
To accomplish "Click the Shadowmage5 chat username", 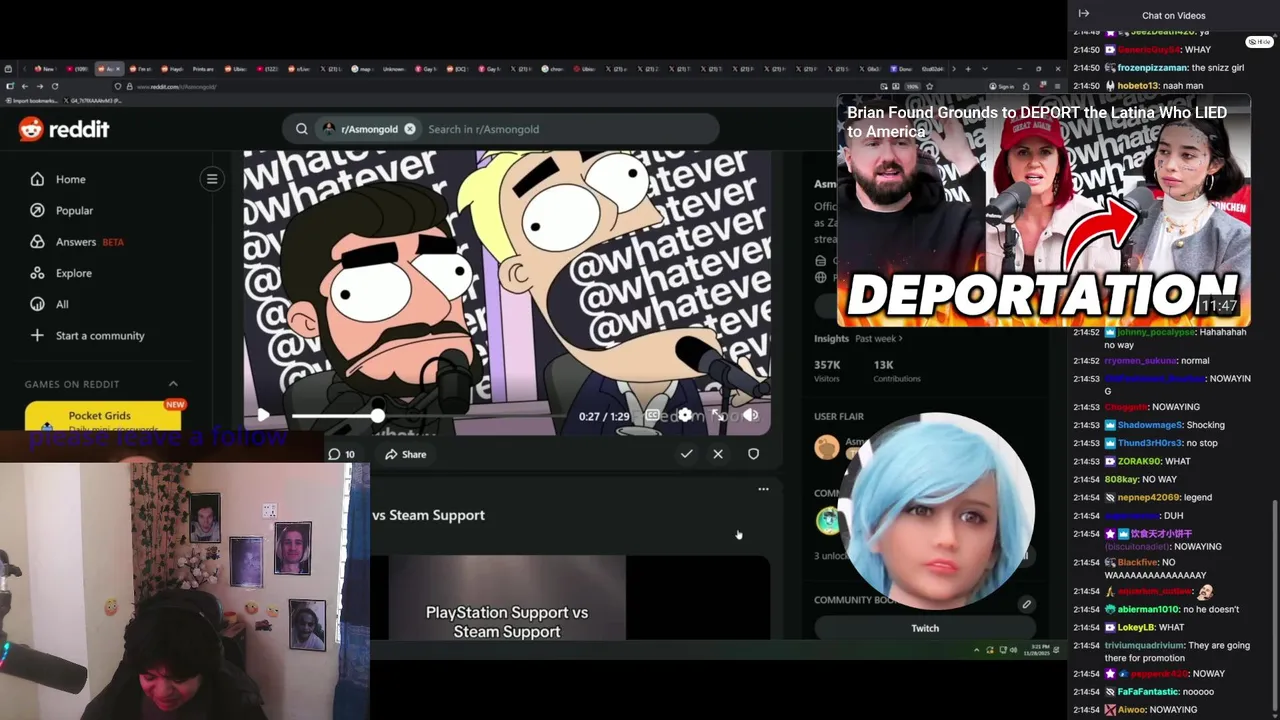I will point(1150,425).
